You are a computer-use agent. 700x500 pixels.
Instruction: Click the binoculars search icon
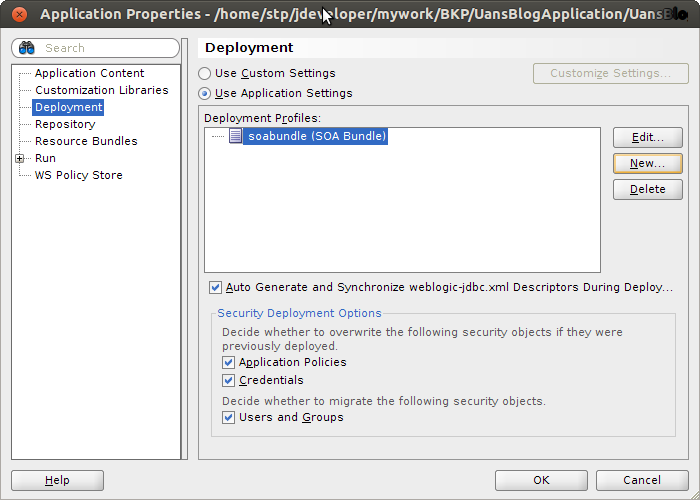pos(27,48)
